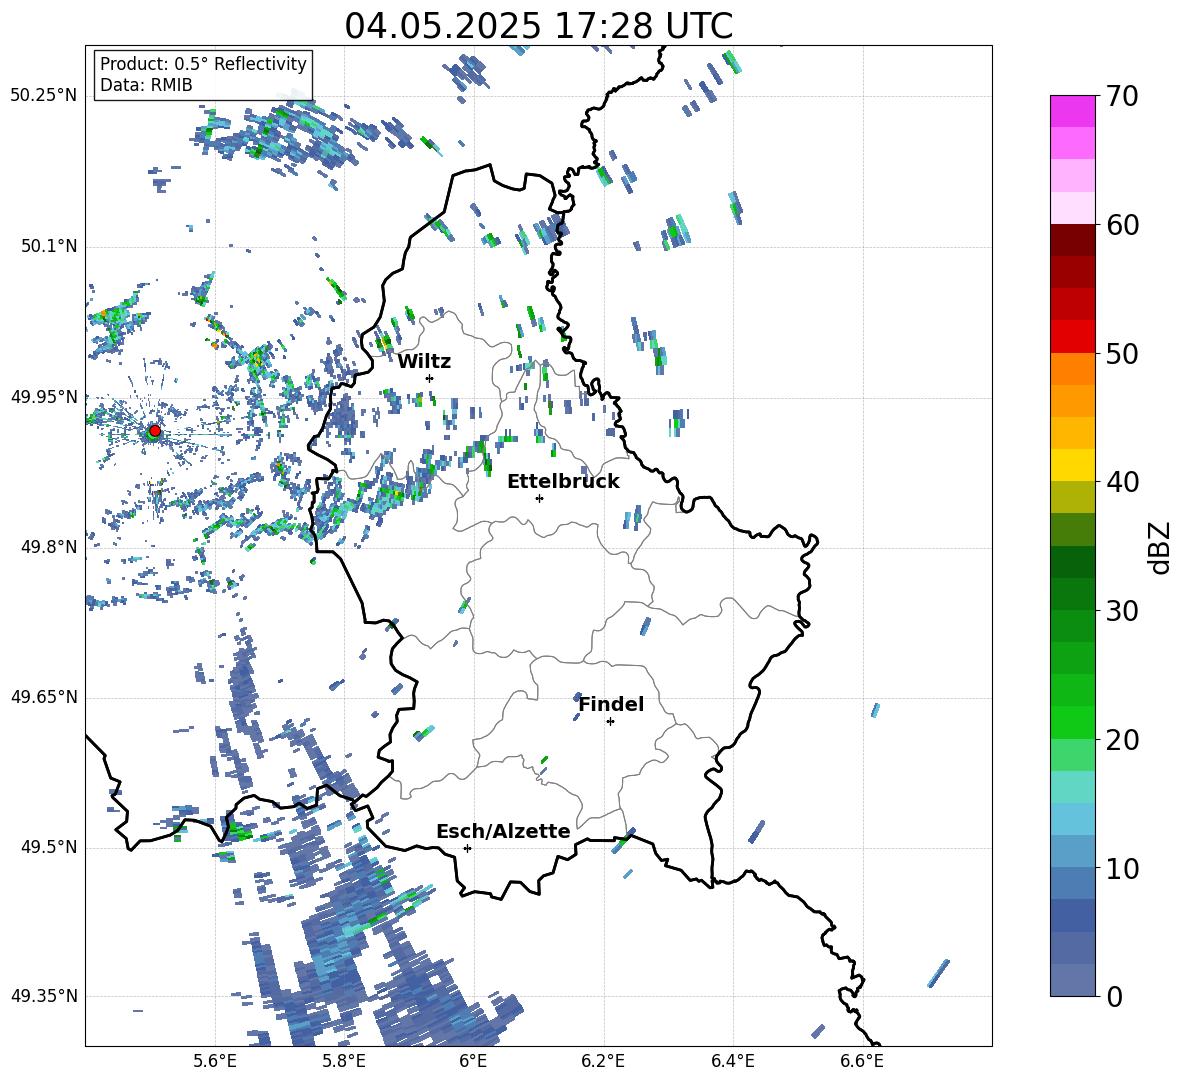This screenshot has width=1184, height=1081.
Task: Pick the magenta top colorbar segment
Action: coord(1073,111)
